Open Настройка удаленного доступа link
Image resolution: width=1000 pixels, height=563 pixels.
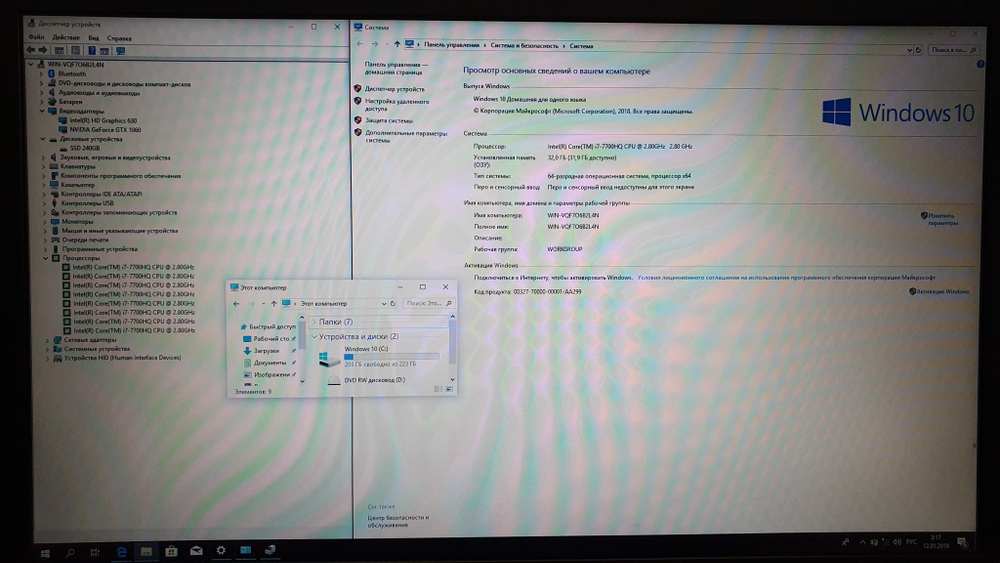pos(397,105)
